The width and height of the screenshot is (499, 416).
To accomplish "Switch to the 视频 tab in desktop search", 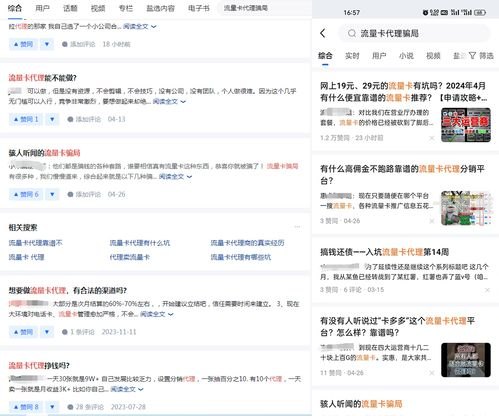I will (98, 8).
